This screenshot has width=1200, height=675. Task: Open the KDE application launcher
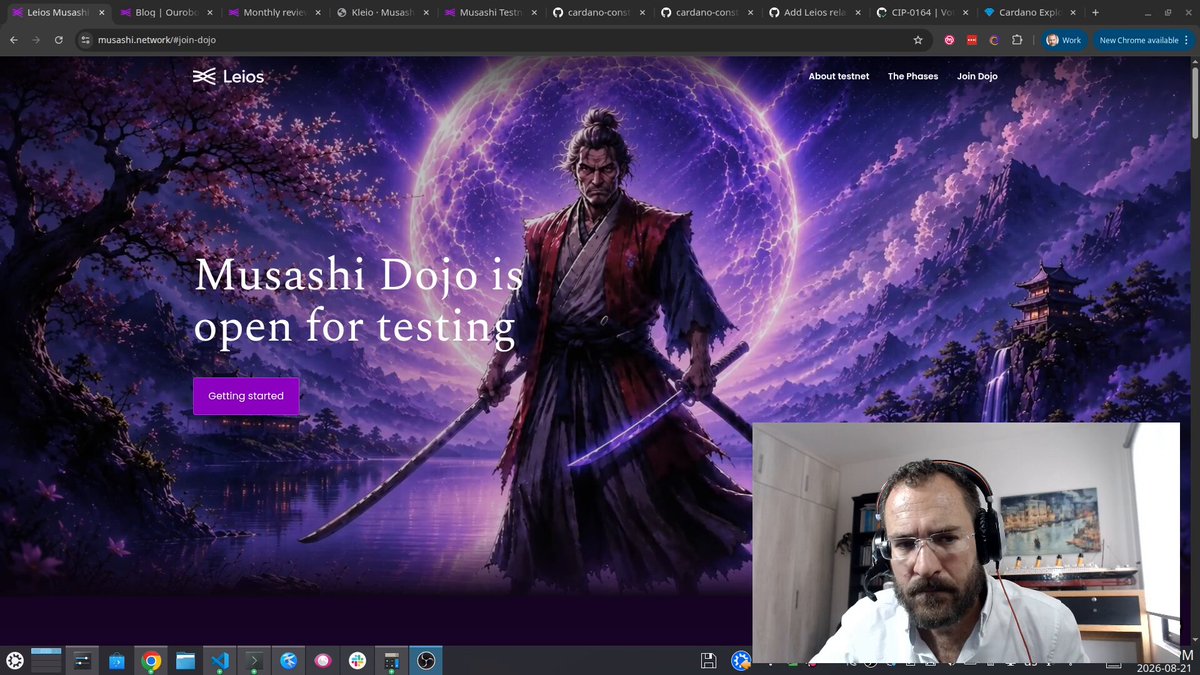pyautogui.click(x=15, y=660)
